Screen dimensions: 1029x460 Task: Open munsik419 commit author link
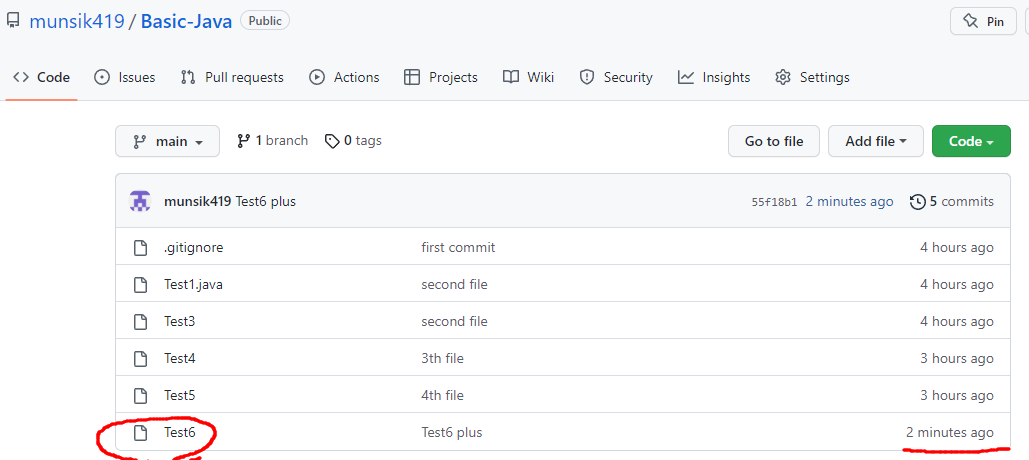tap(198, 201)
